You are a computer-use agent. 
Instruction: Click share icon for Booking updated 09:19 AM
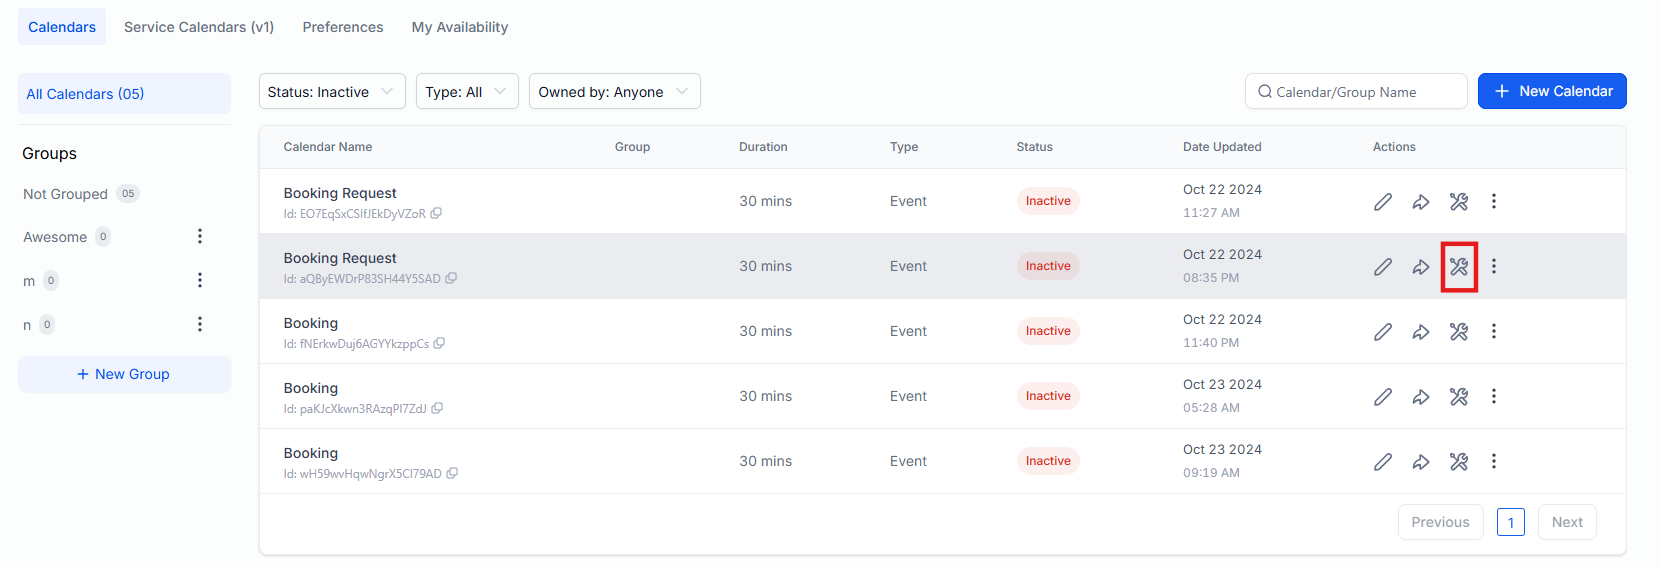pyautogui.click(x=1420, y=462)
